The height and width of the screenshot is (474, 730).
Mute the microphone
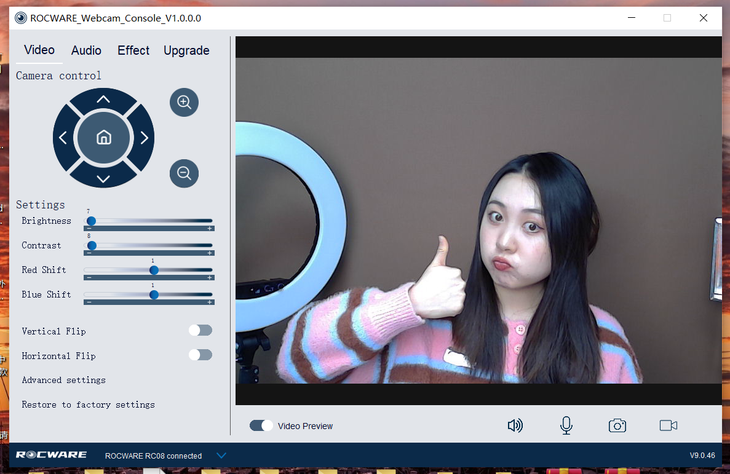pyautogui.click(x=566, y=425)
